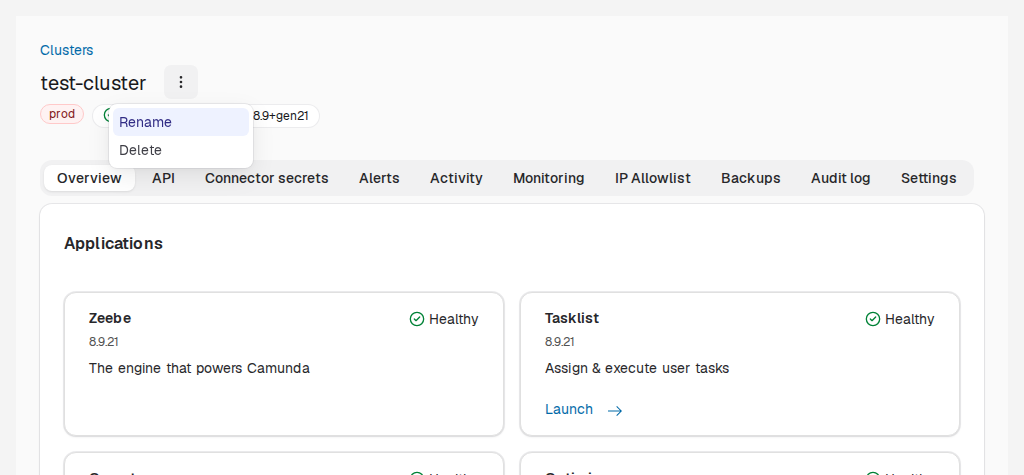Viewport: 1024px width, 475px height.
Task: Click 'The engine that powers Camunda' text
Action: point(199,369)
